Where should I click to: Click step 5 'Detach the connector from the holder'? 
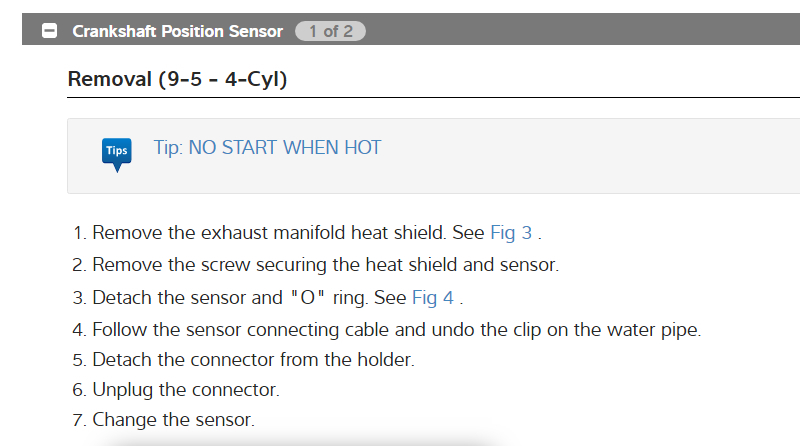coord(253,358)
